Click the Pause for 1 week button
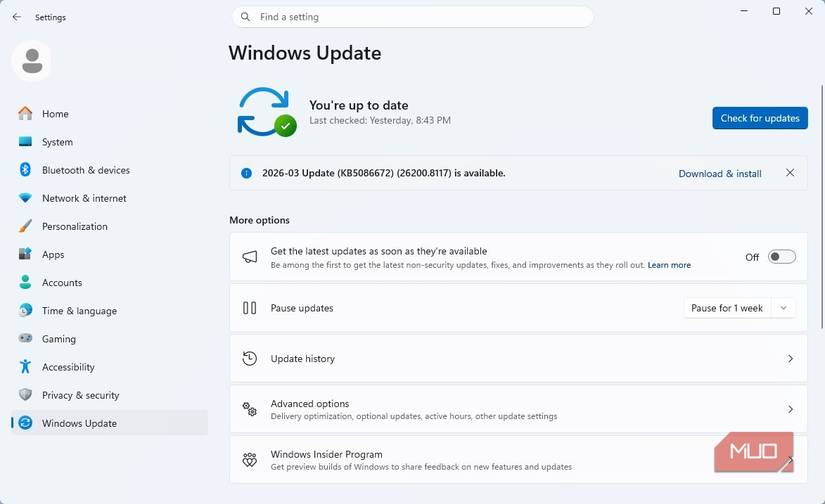This screenshot has height=504, width=825. 727,308
